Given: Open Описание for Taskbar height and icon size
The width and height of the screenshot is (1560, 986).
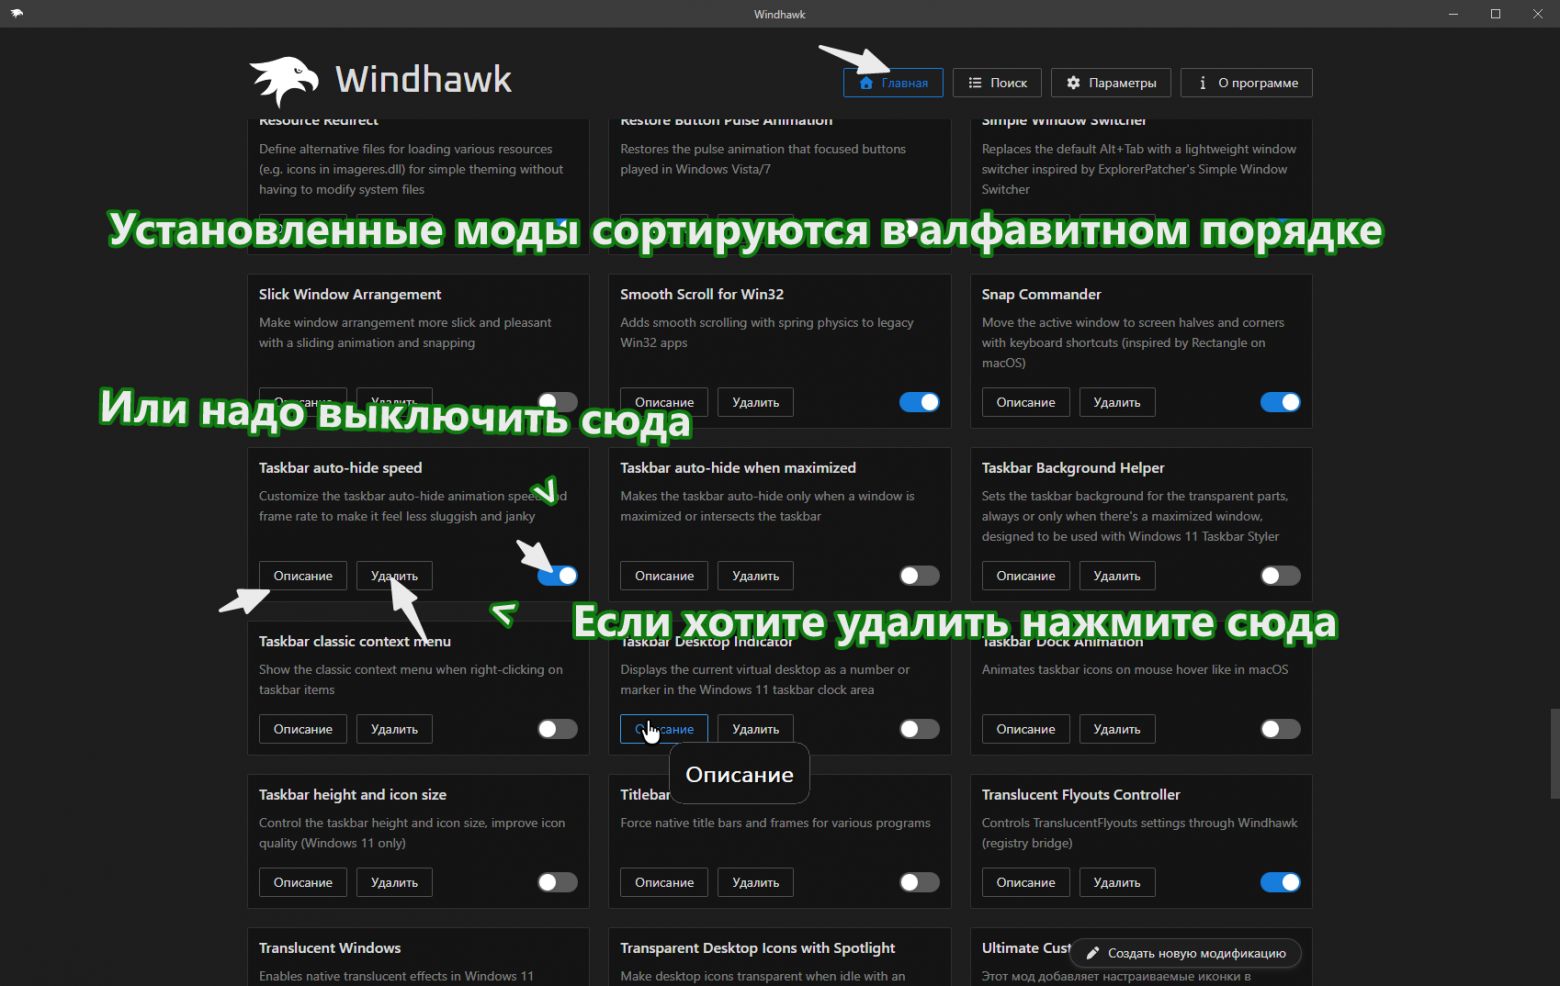Looking at the screenshot, I should pyautogui.click(x=303, y=882).
